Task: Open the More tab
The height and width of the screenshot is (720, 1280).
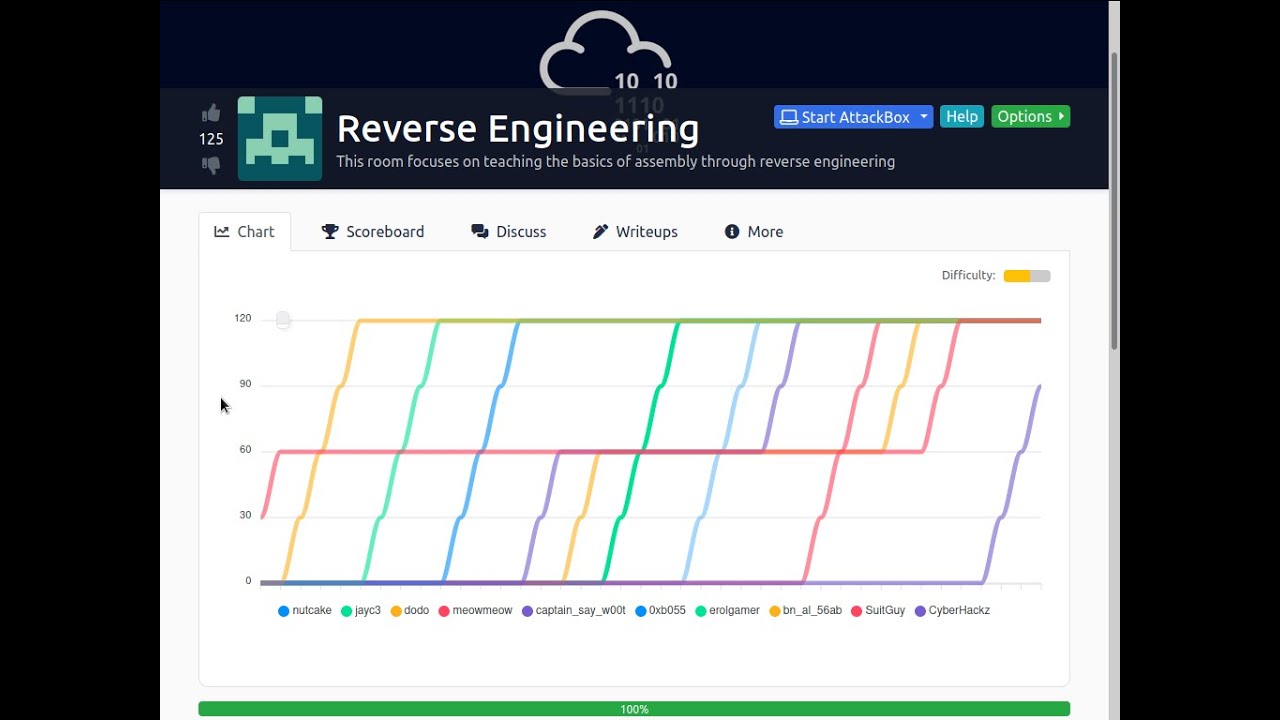Action: click(x=754, y=231)
